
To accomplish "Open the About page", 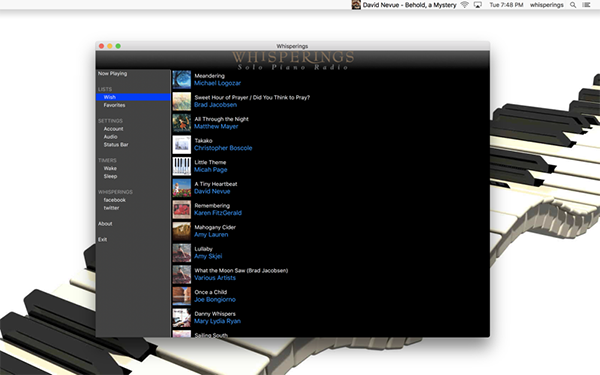I will pyautogui.click(x=105, y=224).
